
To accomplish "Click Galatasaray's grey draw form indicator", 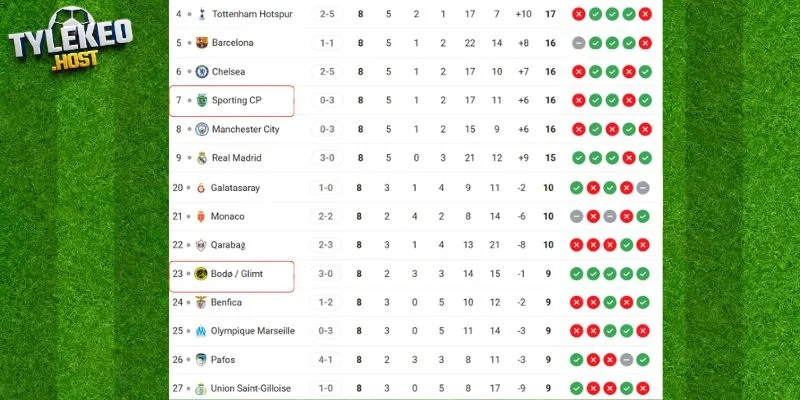I will (644, 187).
